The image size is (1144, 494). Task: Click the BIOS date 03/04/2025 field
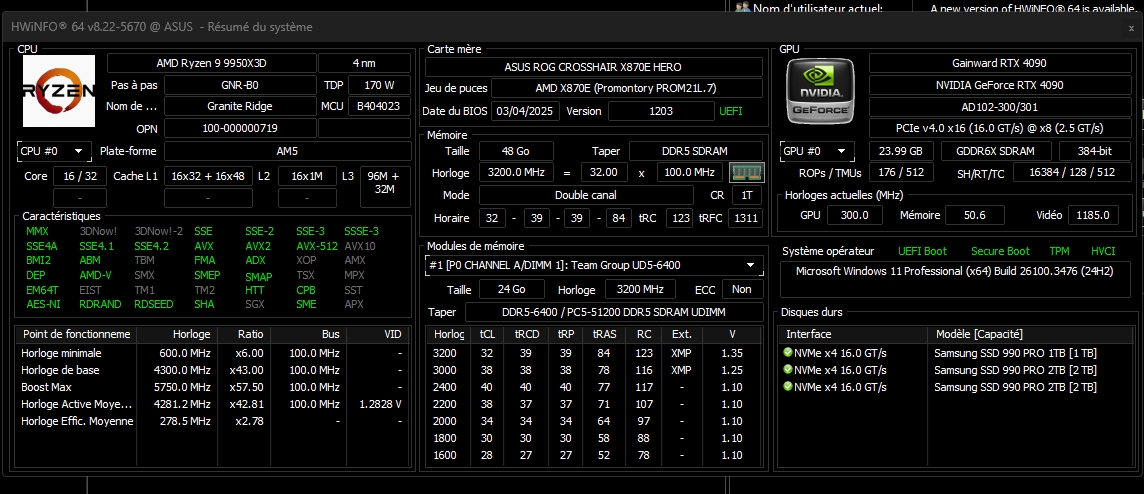pos(525,111)
